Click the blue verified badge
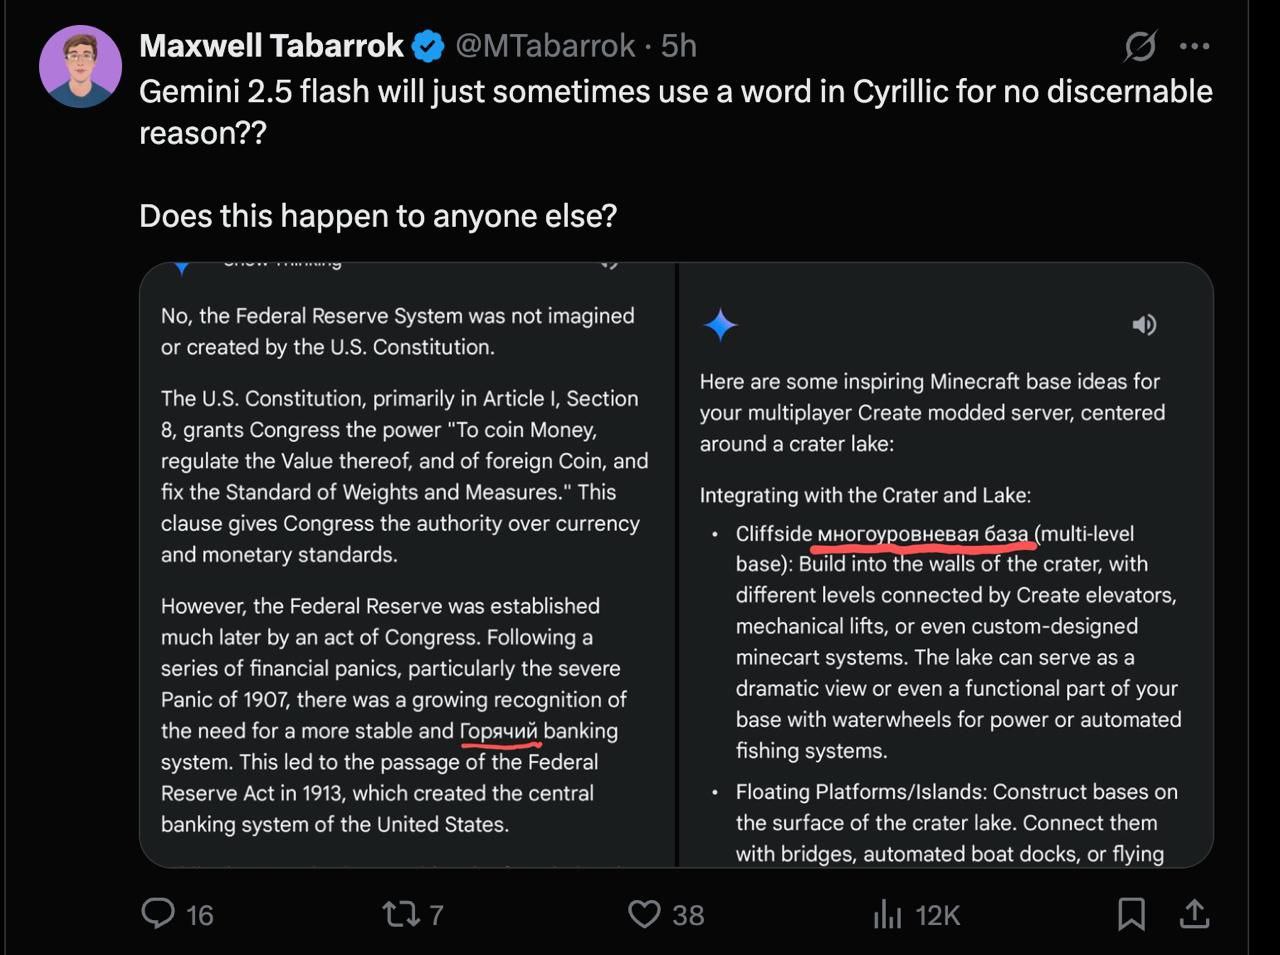The height and width of the screenshot is (955, 1280). click(429, 46)
